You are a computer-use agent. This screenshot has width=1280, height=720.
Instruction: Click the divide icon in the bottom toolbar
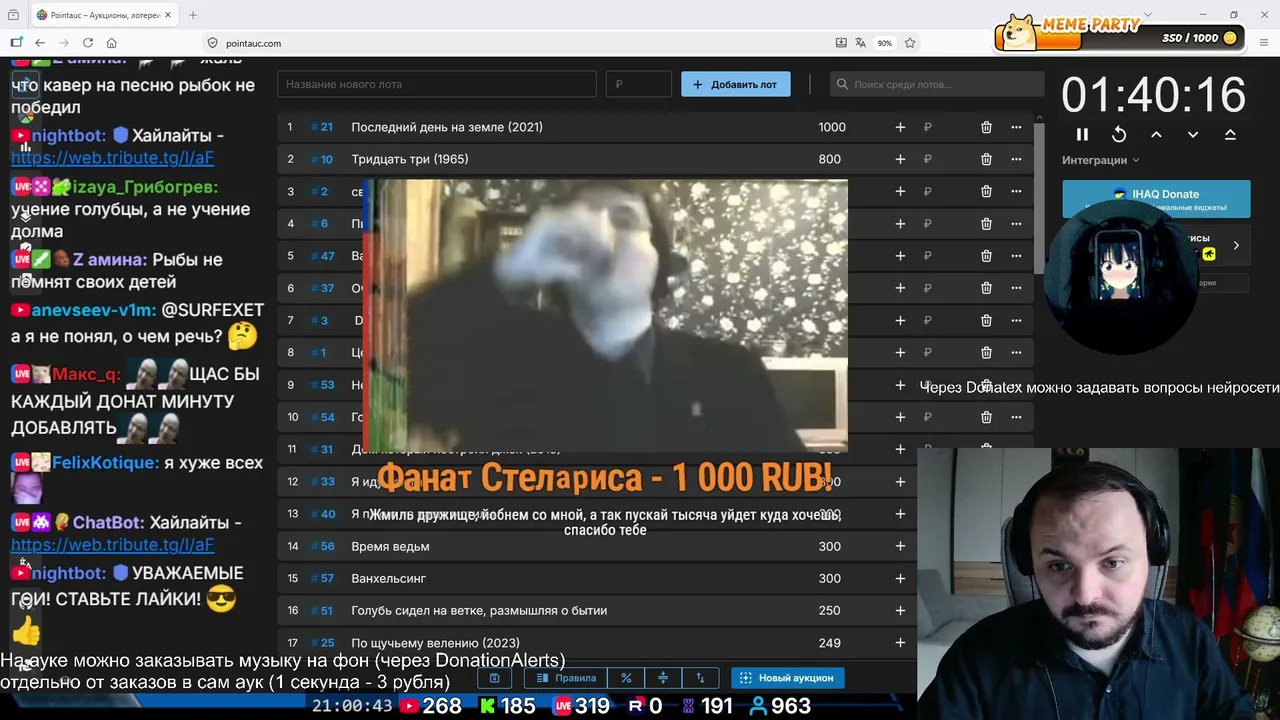(663, 678)
